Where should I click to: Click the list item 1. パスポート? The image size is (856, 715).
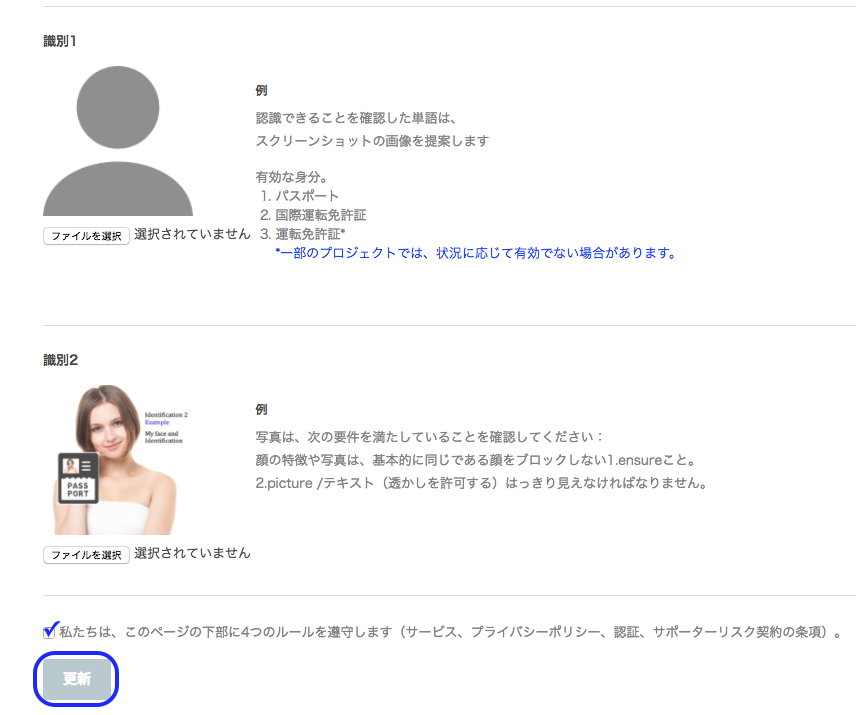(299, 196)
